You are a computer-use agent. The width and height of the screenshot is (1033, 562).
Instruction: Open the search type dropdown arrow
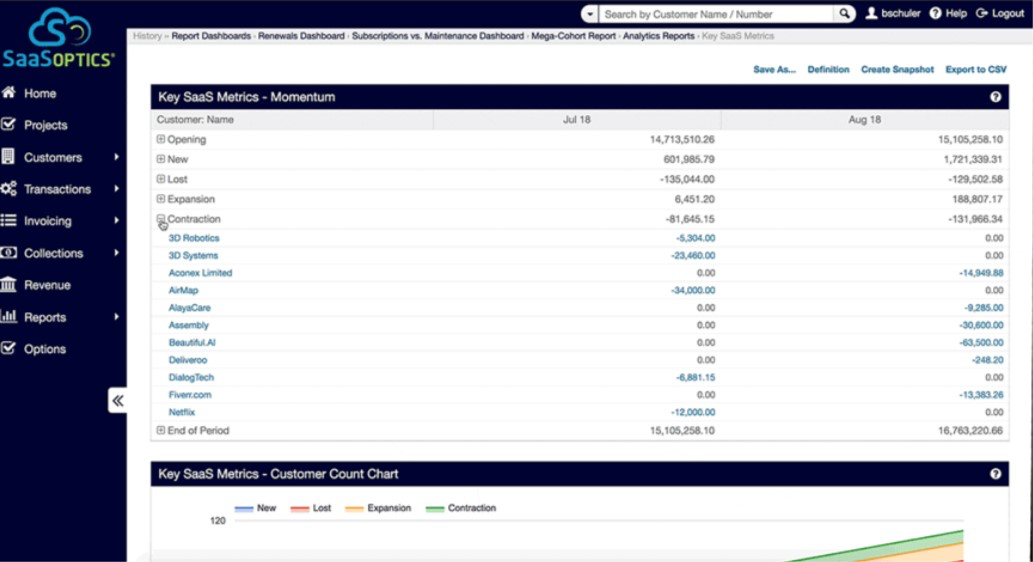590,14
